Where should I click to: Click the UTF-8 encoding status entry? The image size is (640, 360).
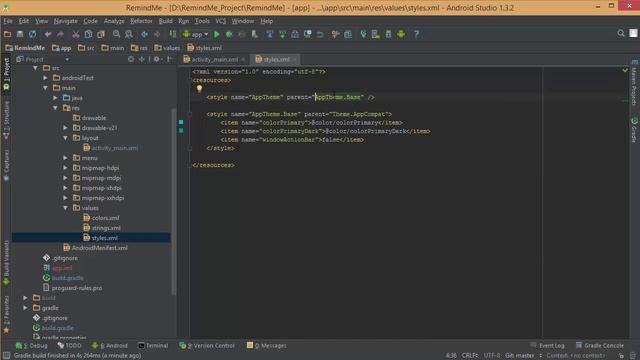492,356
